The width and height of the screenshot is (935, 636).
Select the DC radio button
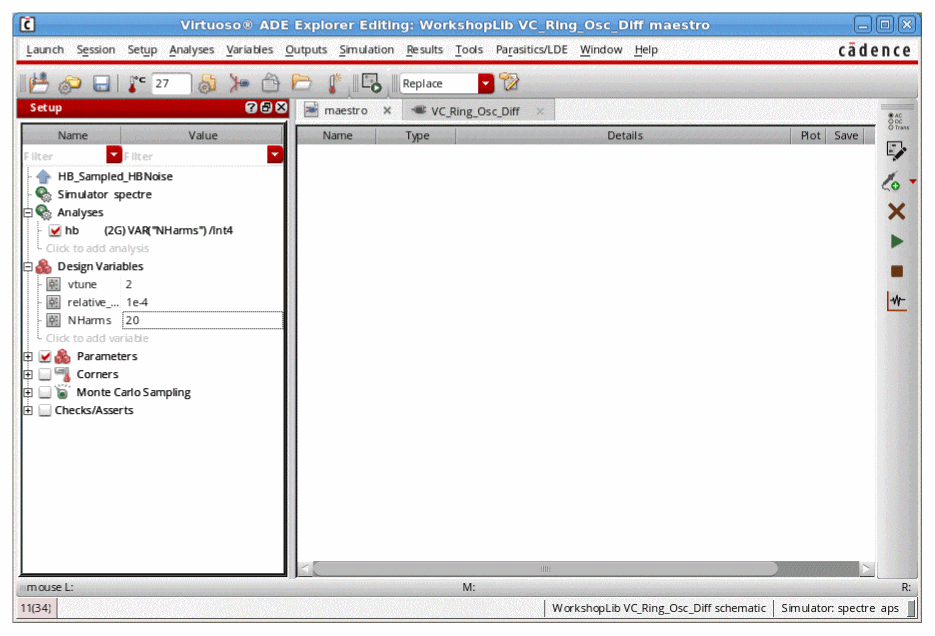pyautogui.click(x=891, y=121)
